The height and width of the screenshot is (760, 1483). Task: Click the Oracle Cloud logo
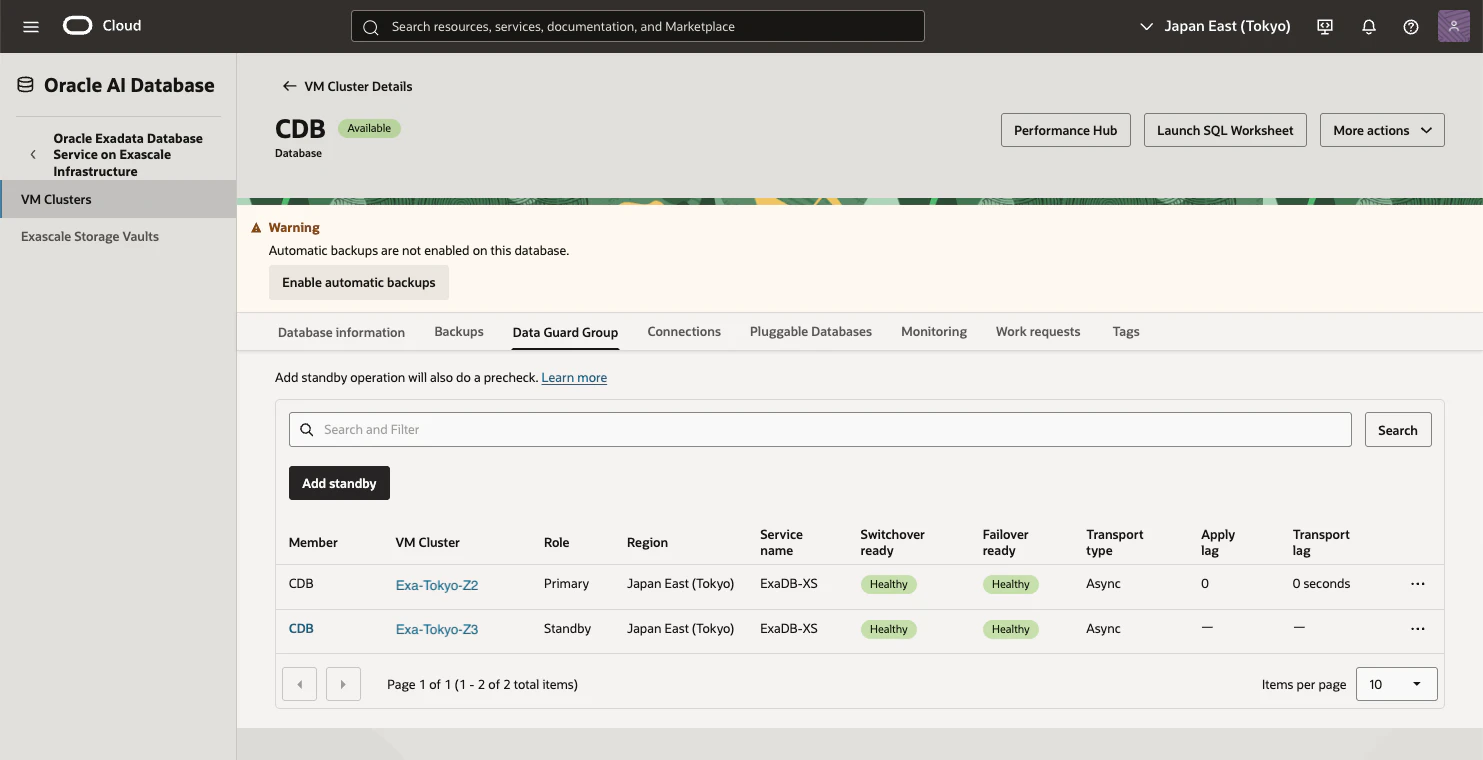point(102,26)
